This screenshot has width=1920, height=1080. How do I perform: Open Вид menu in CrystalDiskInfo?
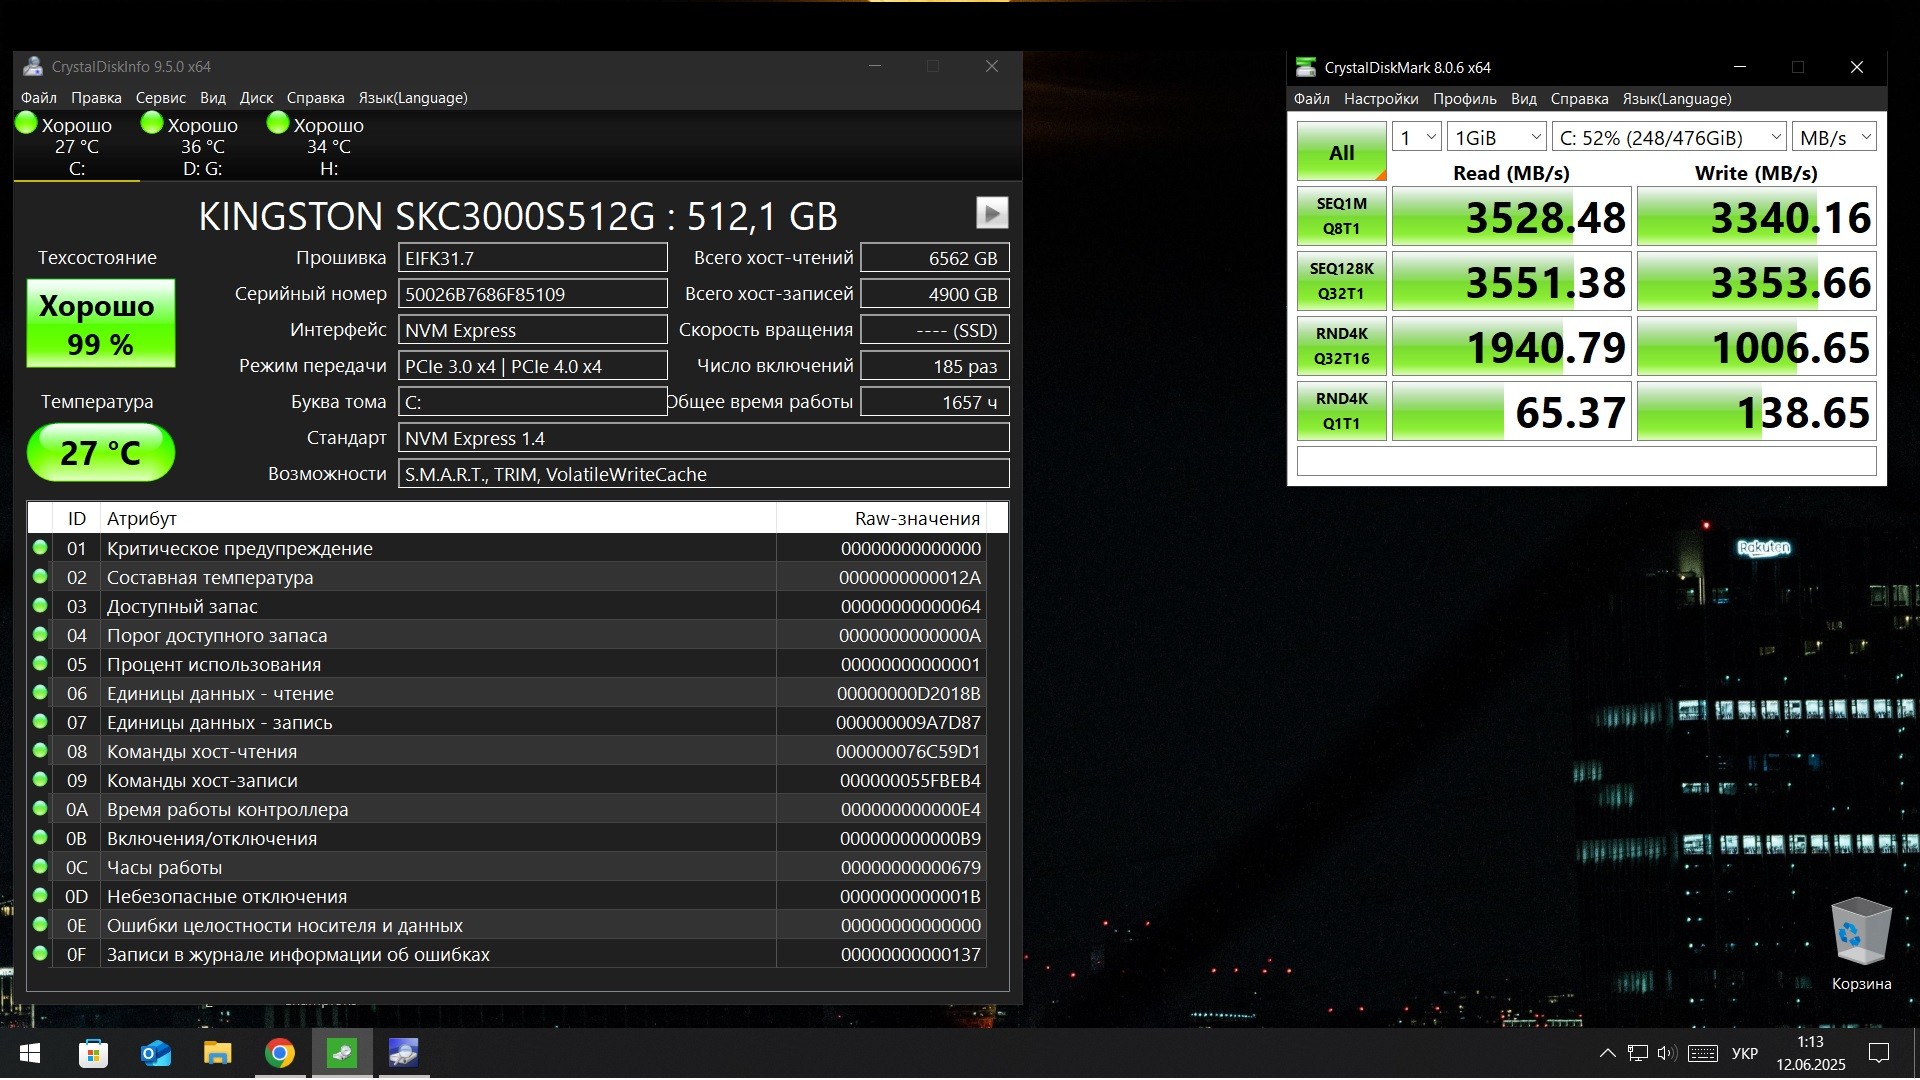[x=213, y=98]
